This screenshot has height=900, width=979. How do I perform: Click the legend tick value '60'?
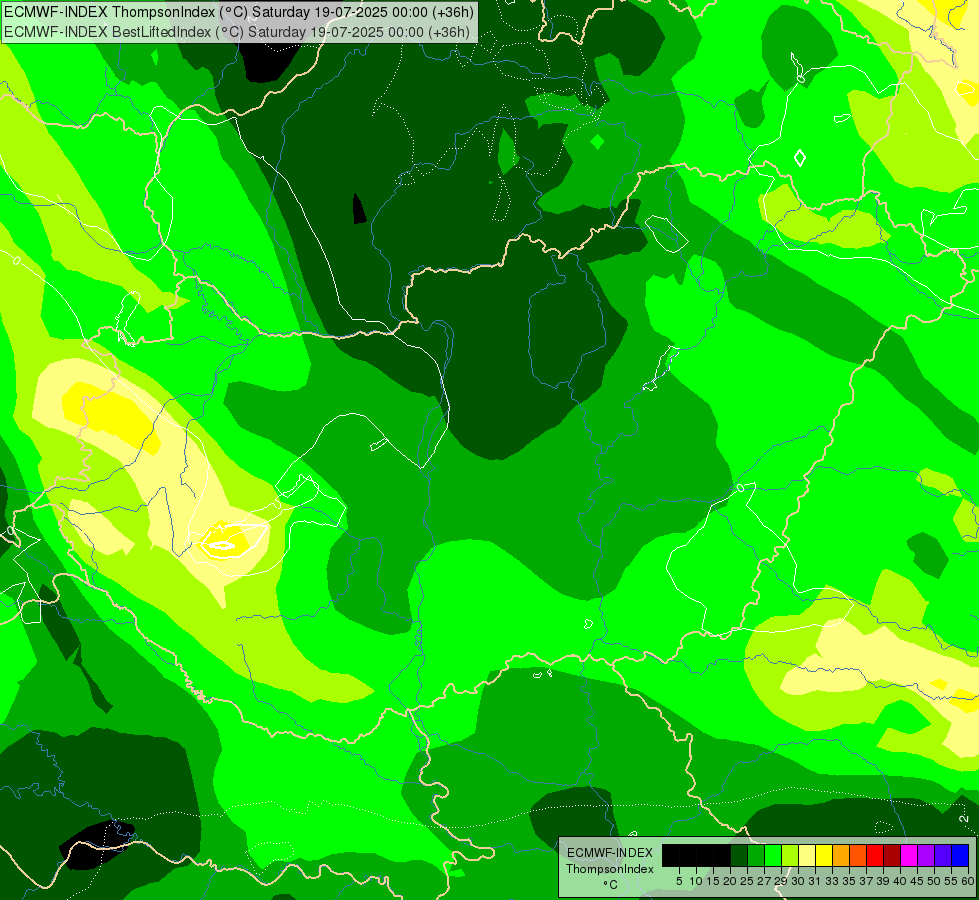coord(968,881)
